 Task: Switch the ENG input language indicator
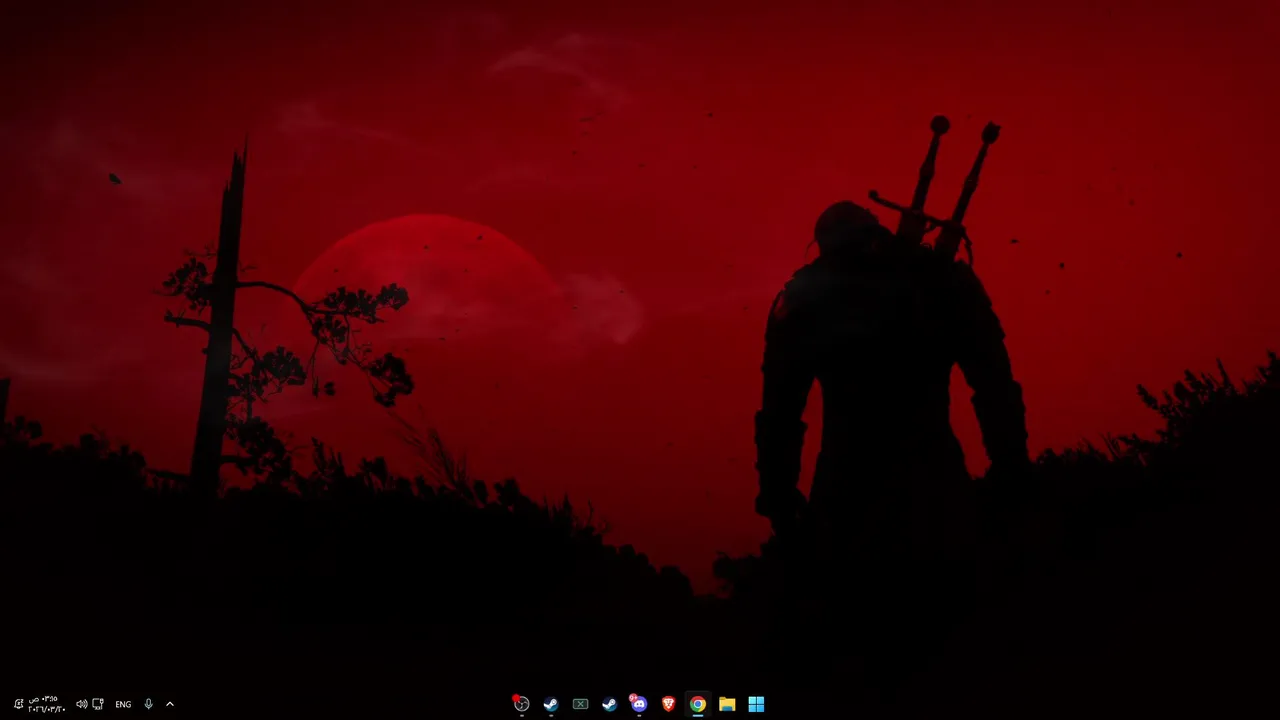point(123,704)
